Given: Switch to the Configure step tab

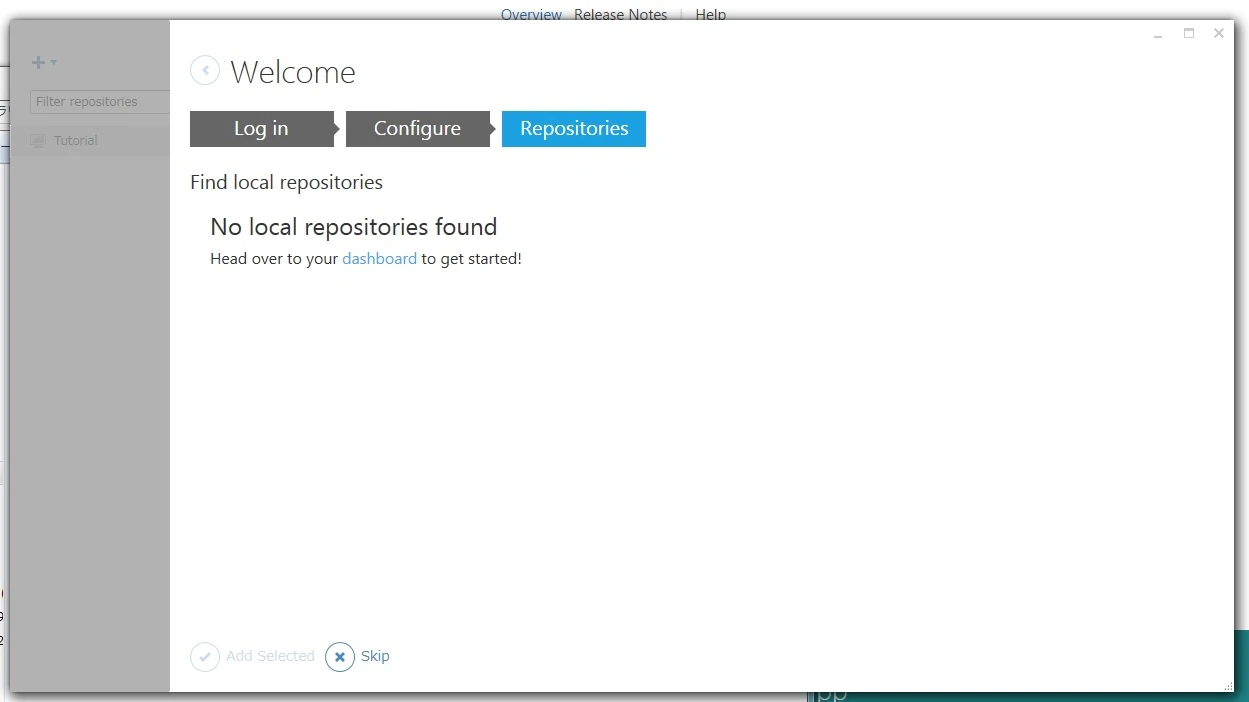Looking at the screenshot, I should click(x=417, y=129).
